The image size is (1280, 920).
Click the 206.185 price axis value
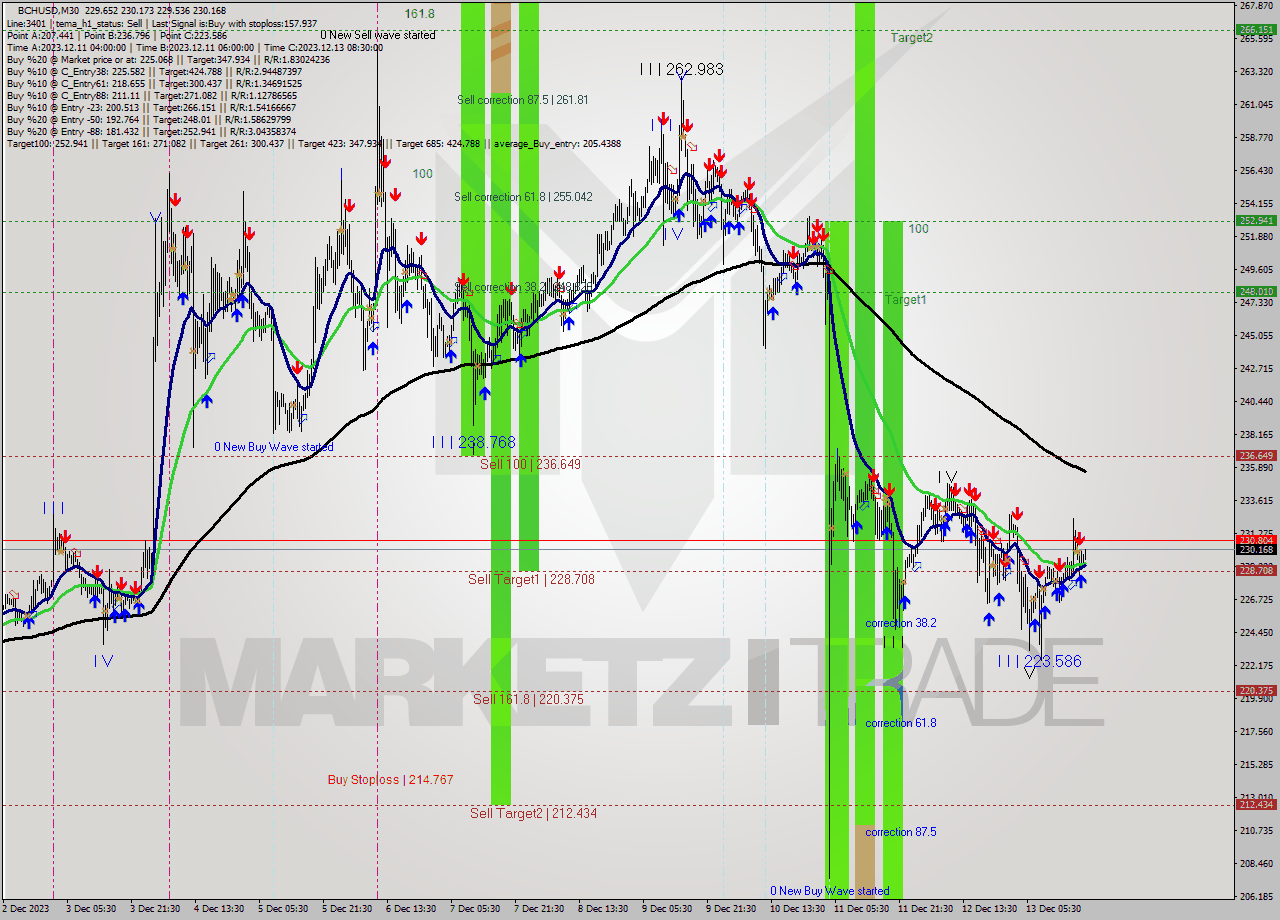[x=1257, y=896]
